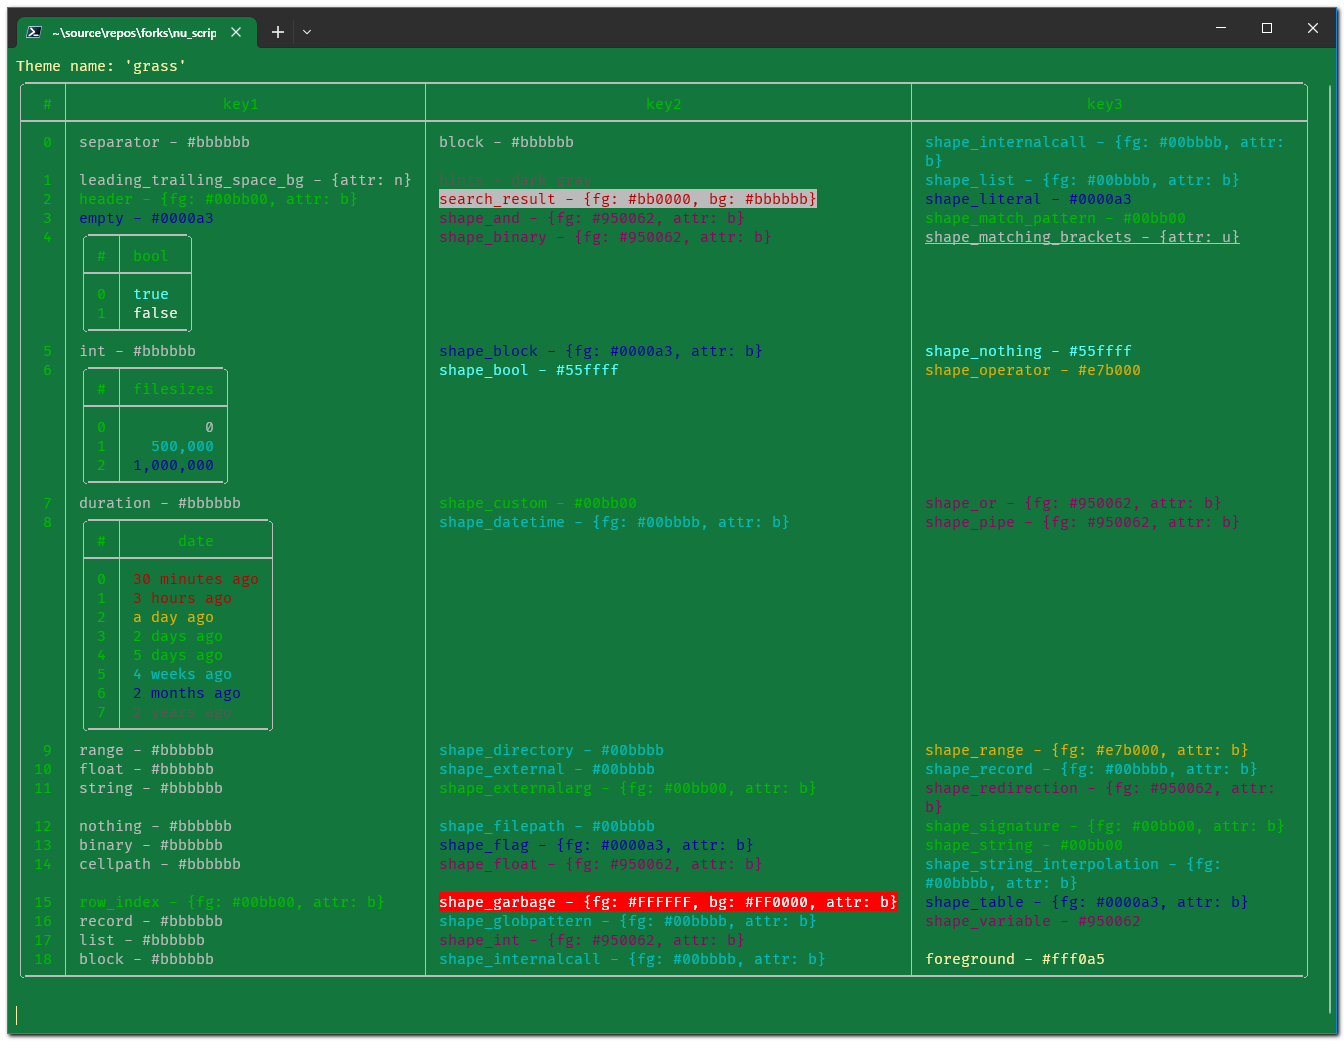Click the shape_list entry

click(x=1082, y=180)
